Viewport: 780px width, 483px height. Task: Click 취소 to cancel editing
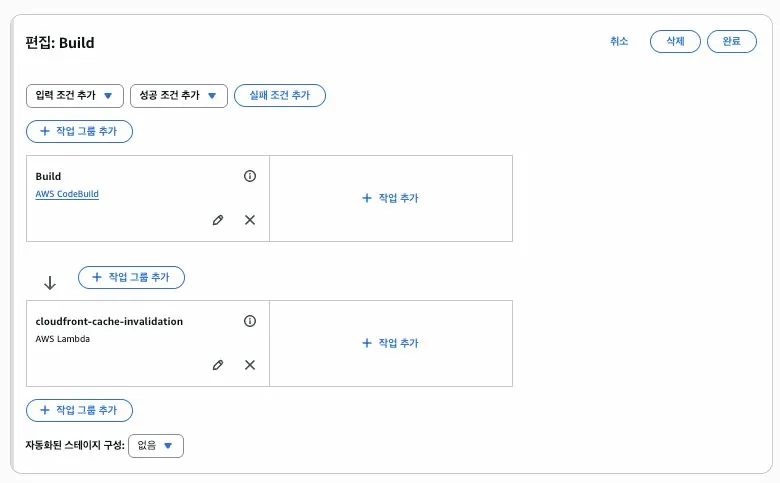tap(619, 41)
